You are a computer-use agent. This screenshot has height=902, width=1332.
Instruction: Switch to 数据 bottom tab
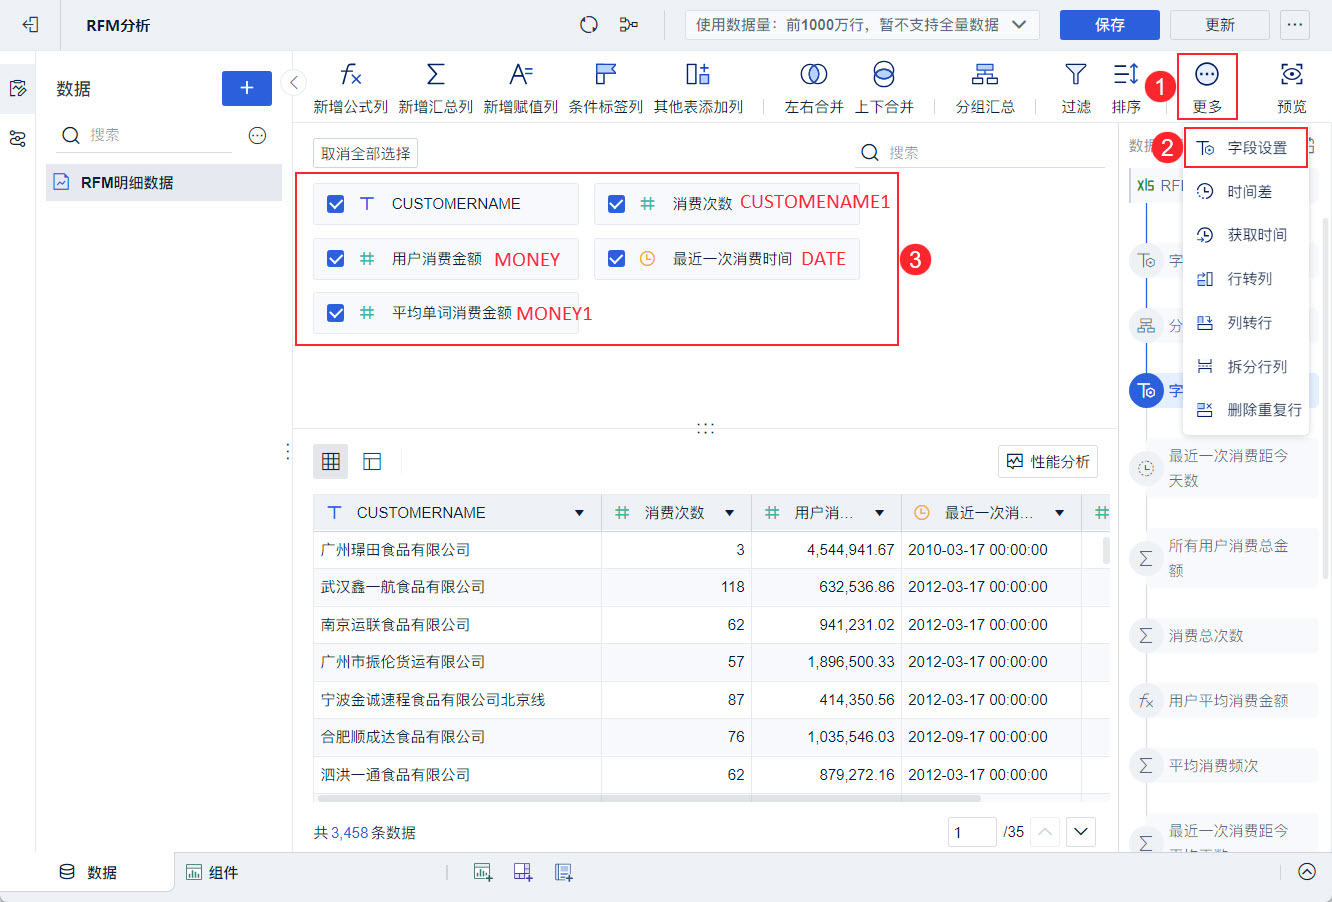[x=88, y=872]
